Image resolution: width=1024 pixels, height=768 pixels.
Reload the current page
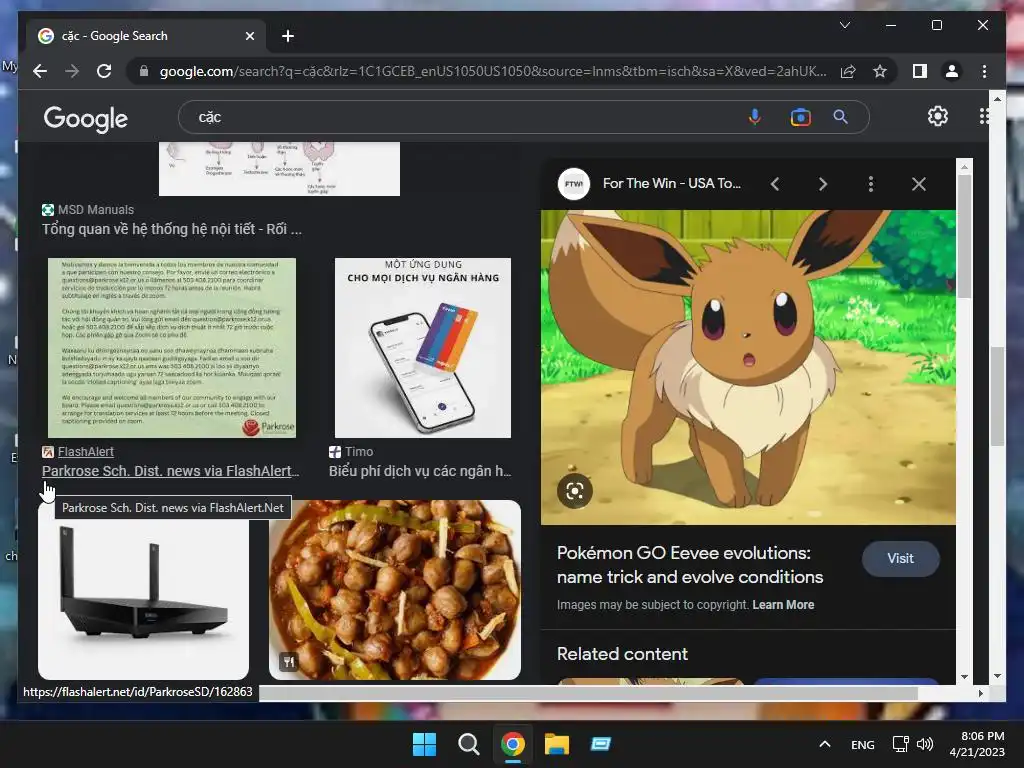point(104,71)
